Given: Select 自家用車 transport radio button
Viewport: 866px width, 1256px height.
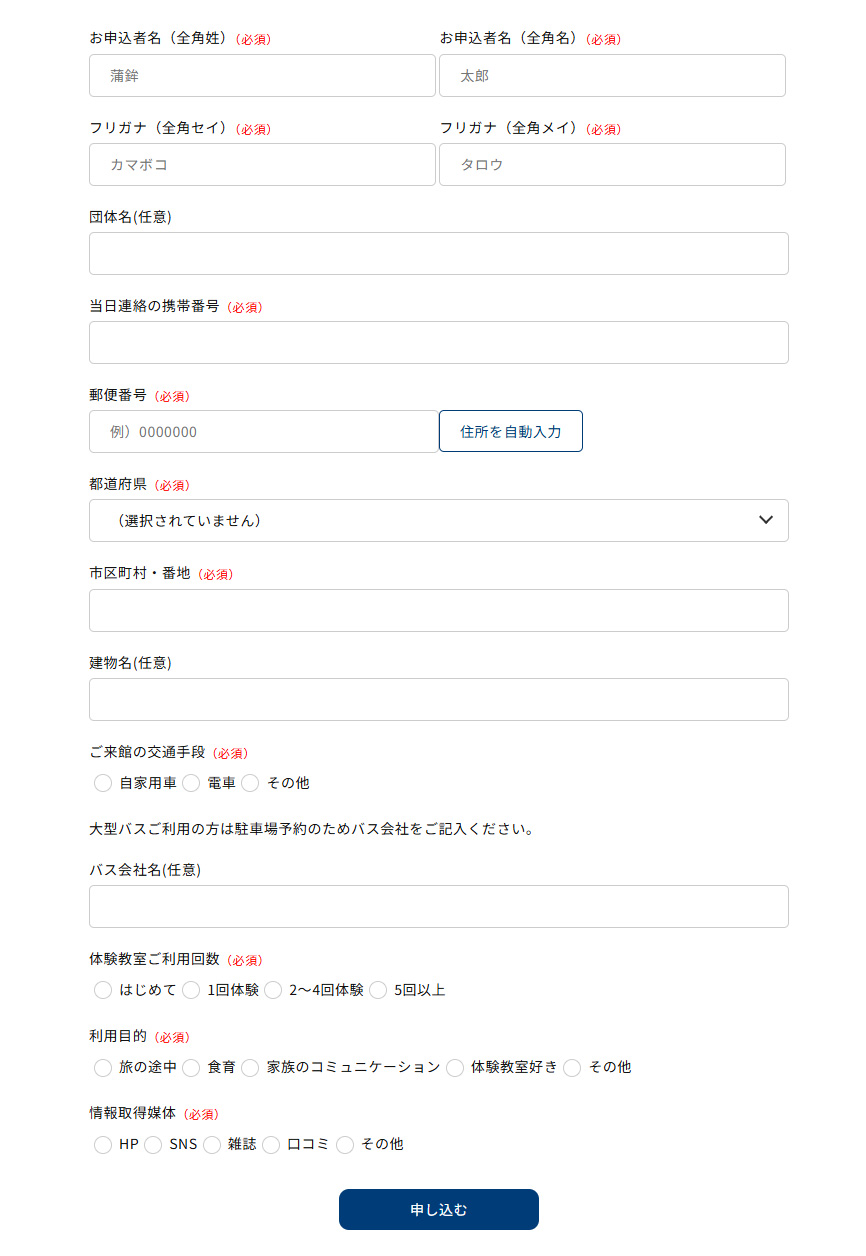Looking at the screenshot, I should [103, 783].
